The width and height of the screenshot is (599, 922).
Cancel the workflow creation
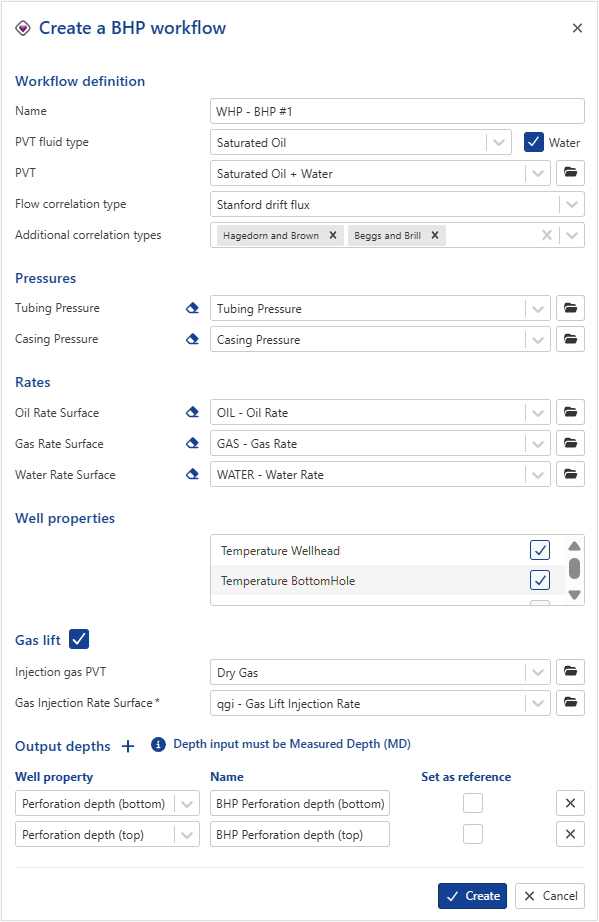point(550,896)
